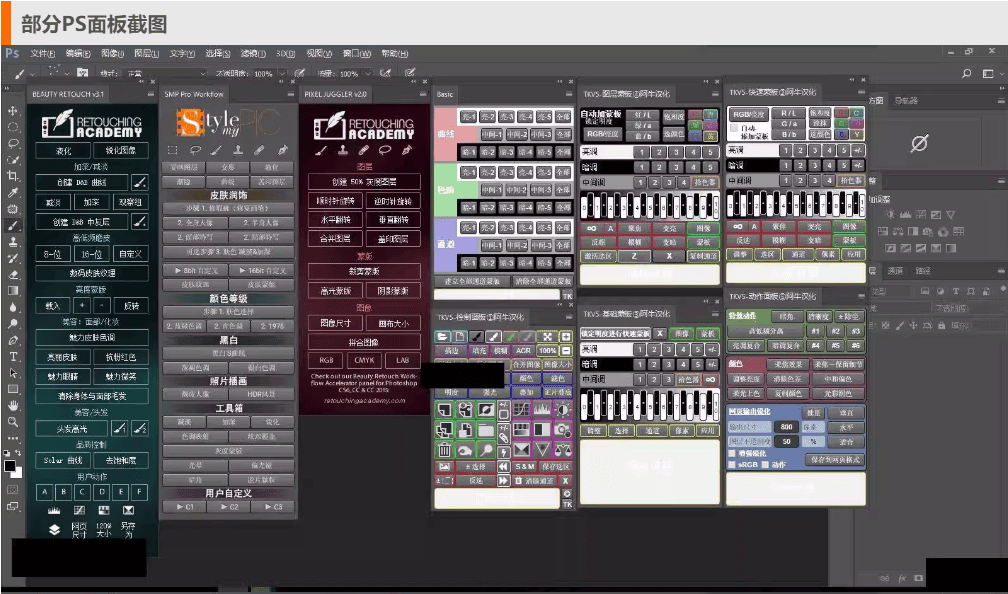Toggle Quick Mask mode icon in the toolbox
This screenshot has height=594, width=1008.
(x=13, y=490)
